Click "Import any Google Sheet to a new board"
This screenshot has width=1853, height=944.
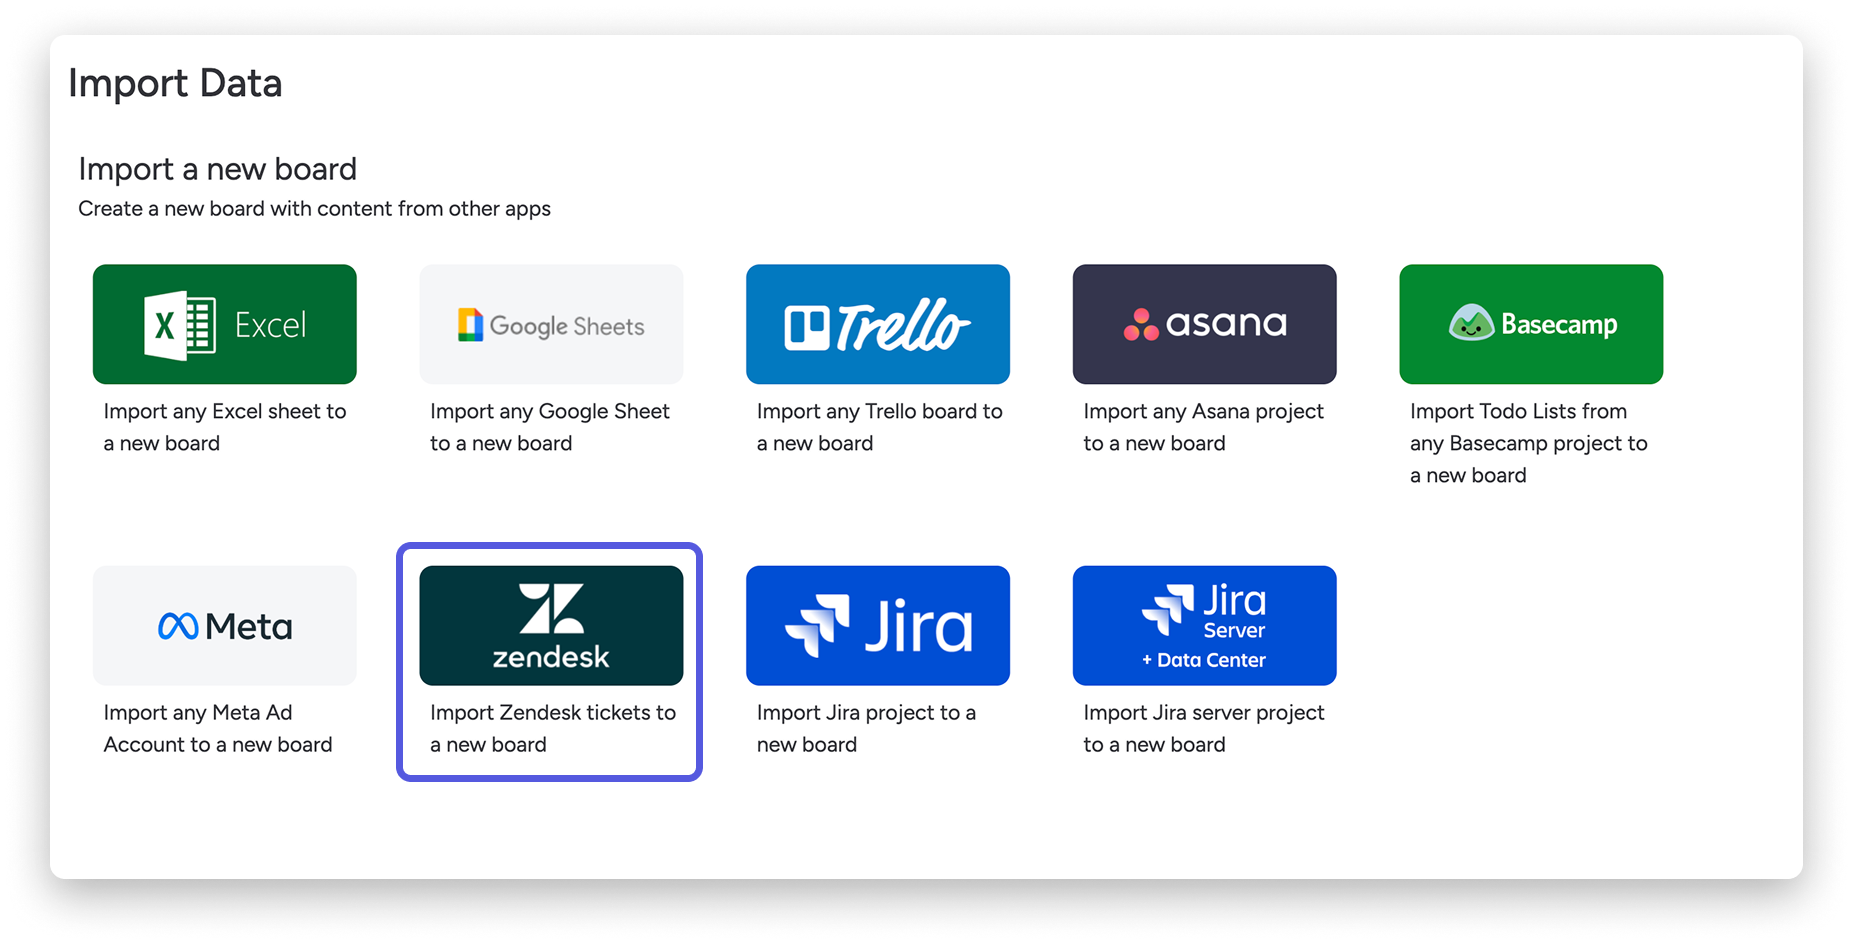pyautogui.click(x=550, y=427)
